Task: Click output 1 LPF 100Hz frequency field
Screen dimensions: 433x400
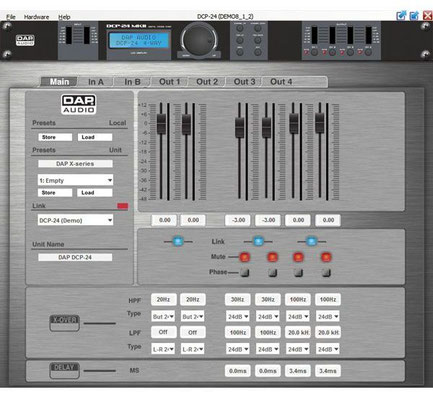Action: [x=238, y=332]
